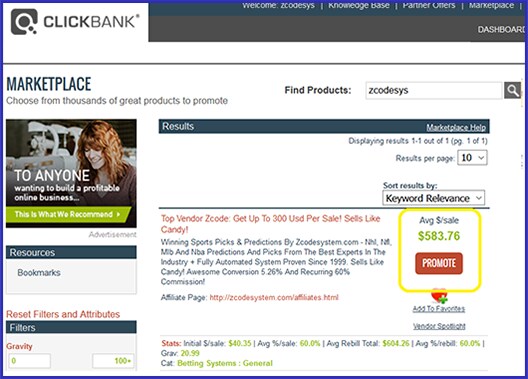This screenshot has width=528, height=379.
Task: Open the Knowledge Base menu item
Action: point(359,5)
